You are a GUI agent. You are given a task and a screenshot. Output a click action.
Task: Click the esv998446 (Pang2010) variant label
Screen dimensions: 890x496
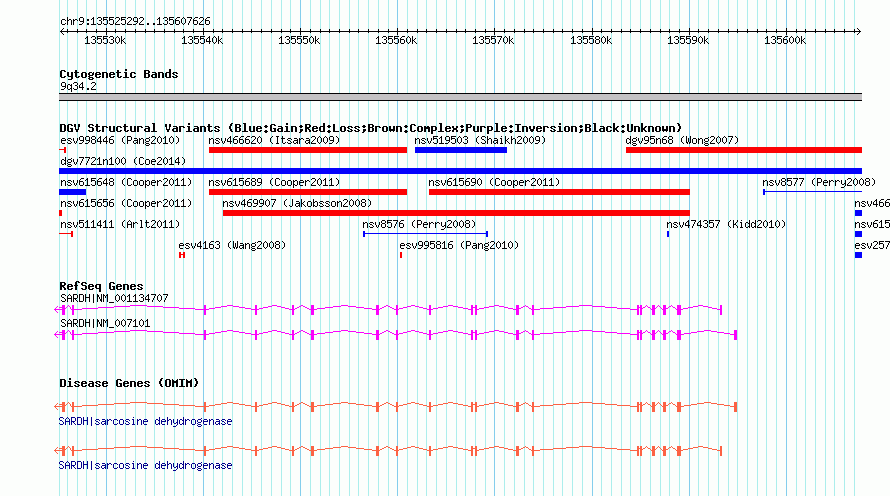(x=120, y=140)
